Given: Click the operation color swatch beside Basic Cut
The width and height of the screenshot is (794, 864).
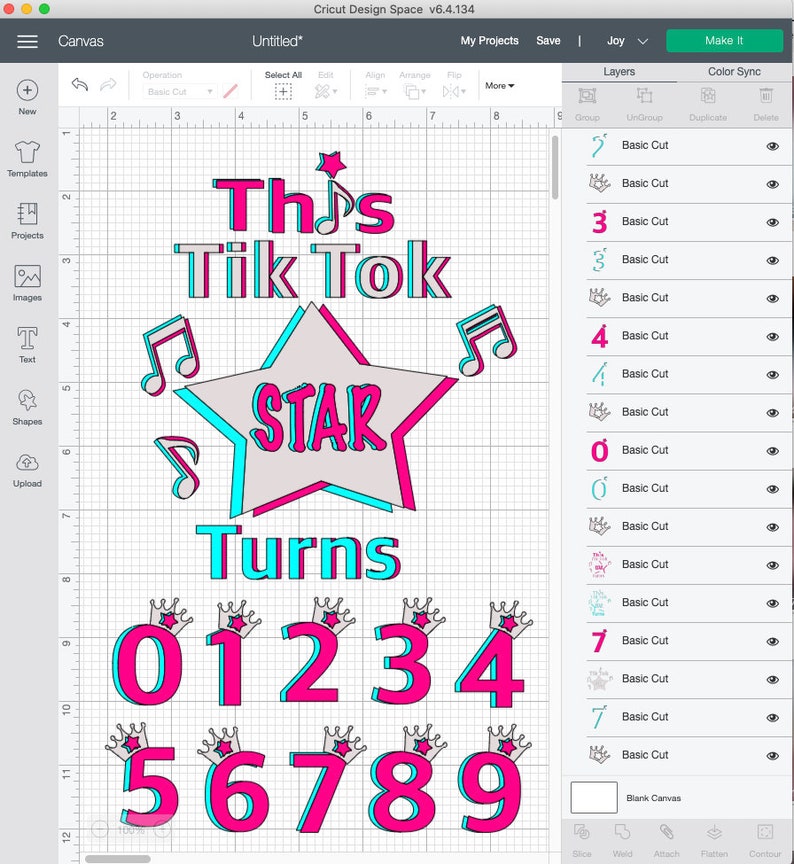Looking at the screenshot, I should pyautogui.click(x=230, y=91).
